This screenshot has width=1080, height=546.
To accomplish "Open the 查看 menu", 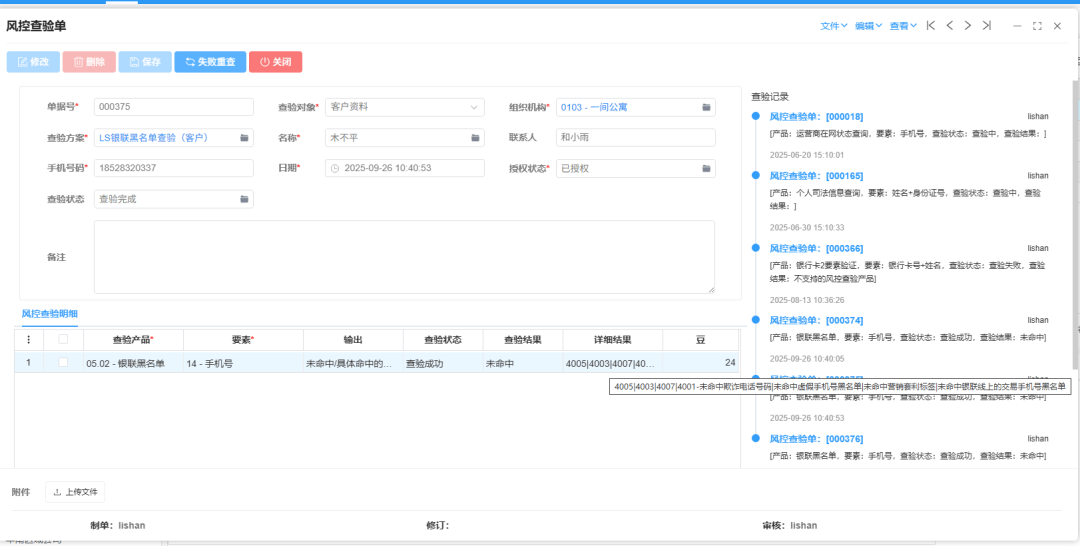I will 903,25.
